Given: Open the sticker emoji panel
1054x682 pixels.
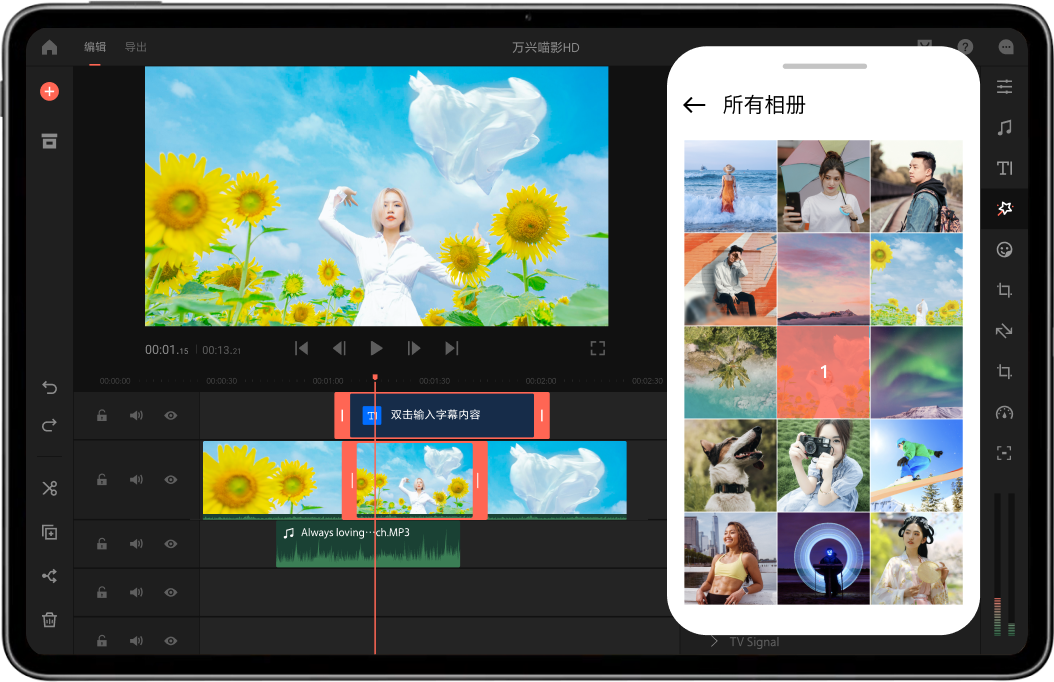Looking at the screenshot, I should pyautogui.click(x=1005, y=249).
